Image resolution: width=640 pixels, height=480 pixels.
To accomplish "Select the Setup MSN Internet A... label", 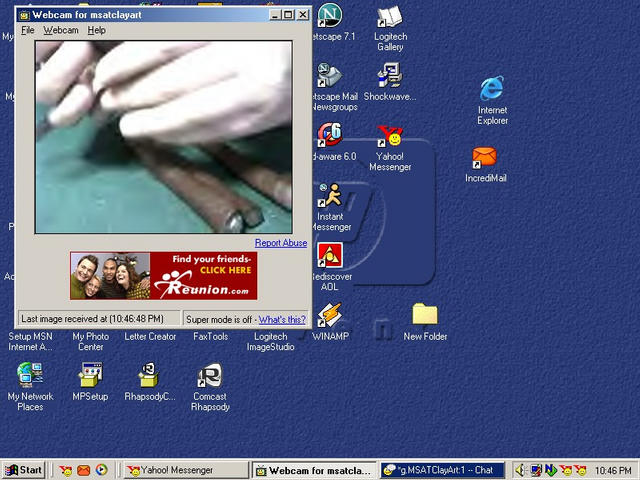I will (30, 342).
